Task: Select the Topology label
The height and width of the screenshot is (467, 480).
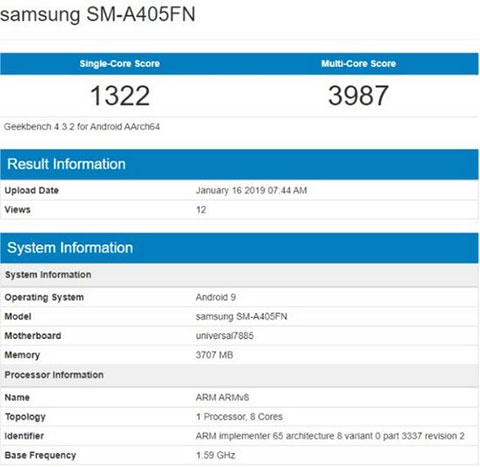Action: pyautogui.click(x=25, y=417)
